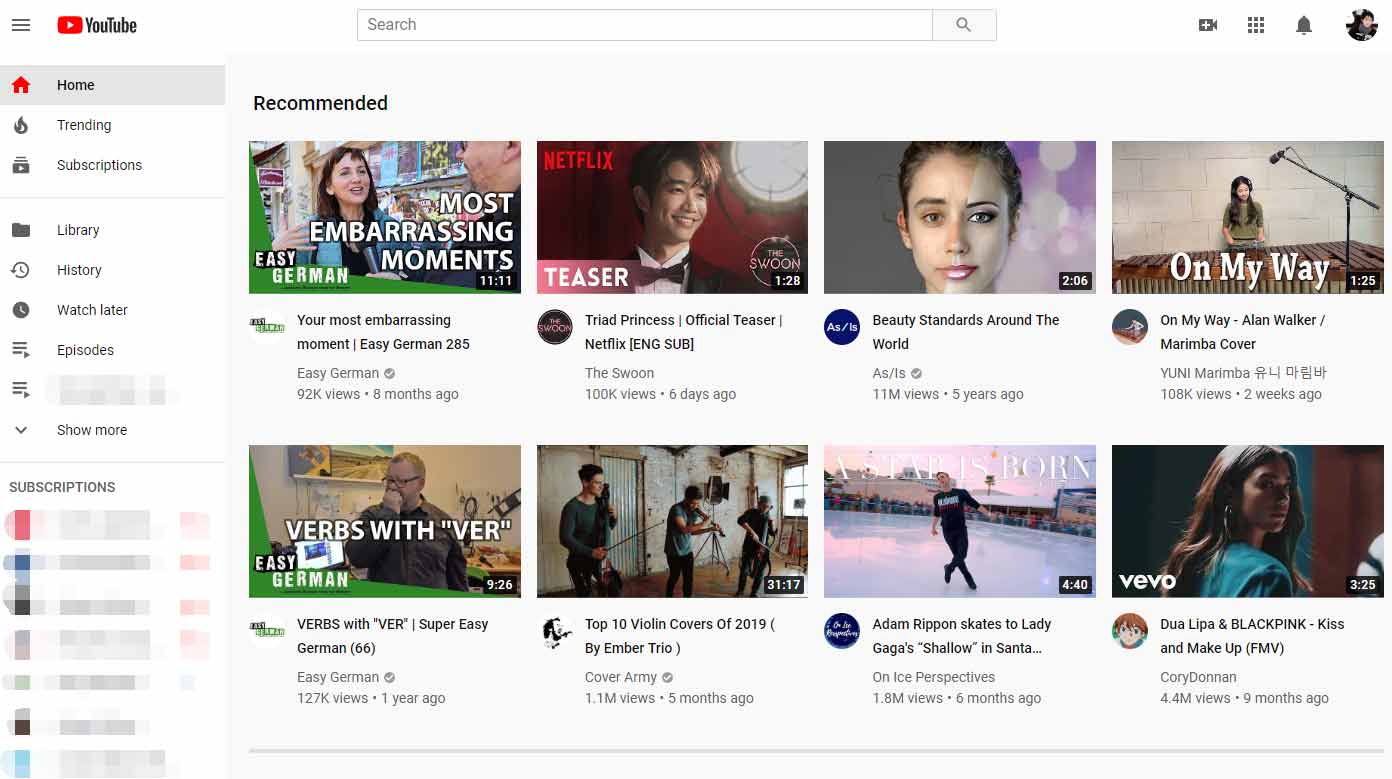Open the As/Is channel avatar

click(842, 327)
